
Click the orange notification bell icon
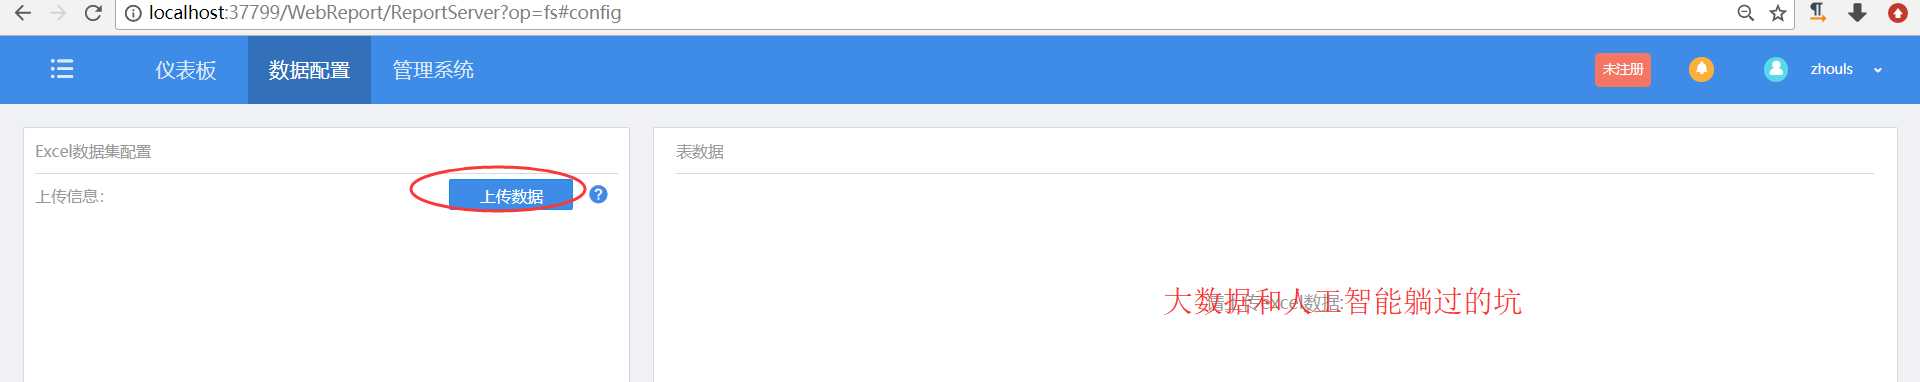[x=1701, y=69]
